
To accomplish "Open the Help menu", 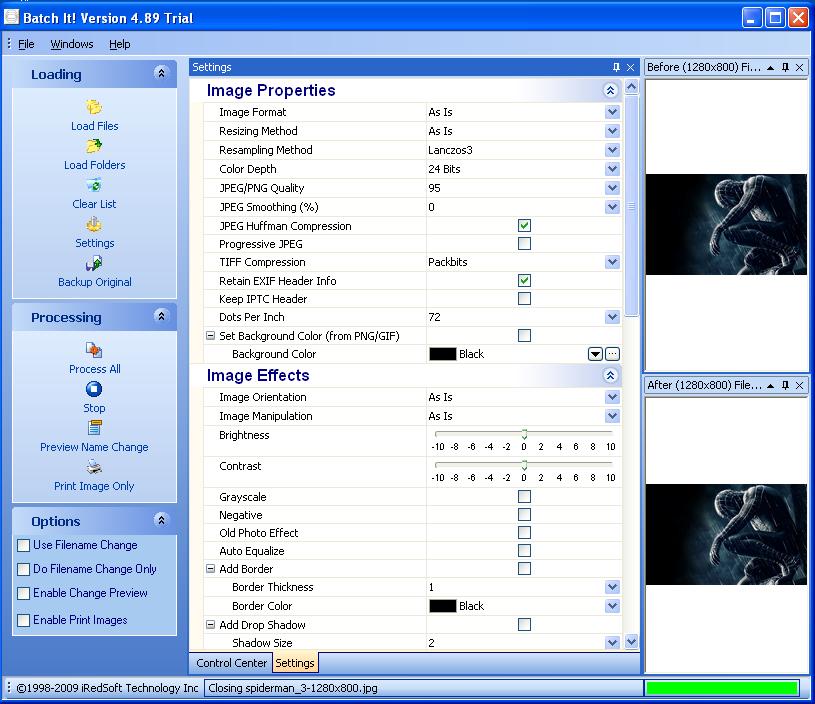I will [120, 44].
